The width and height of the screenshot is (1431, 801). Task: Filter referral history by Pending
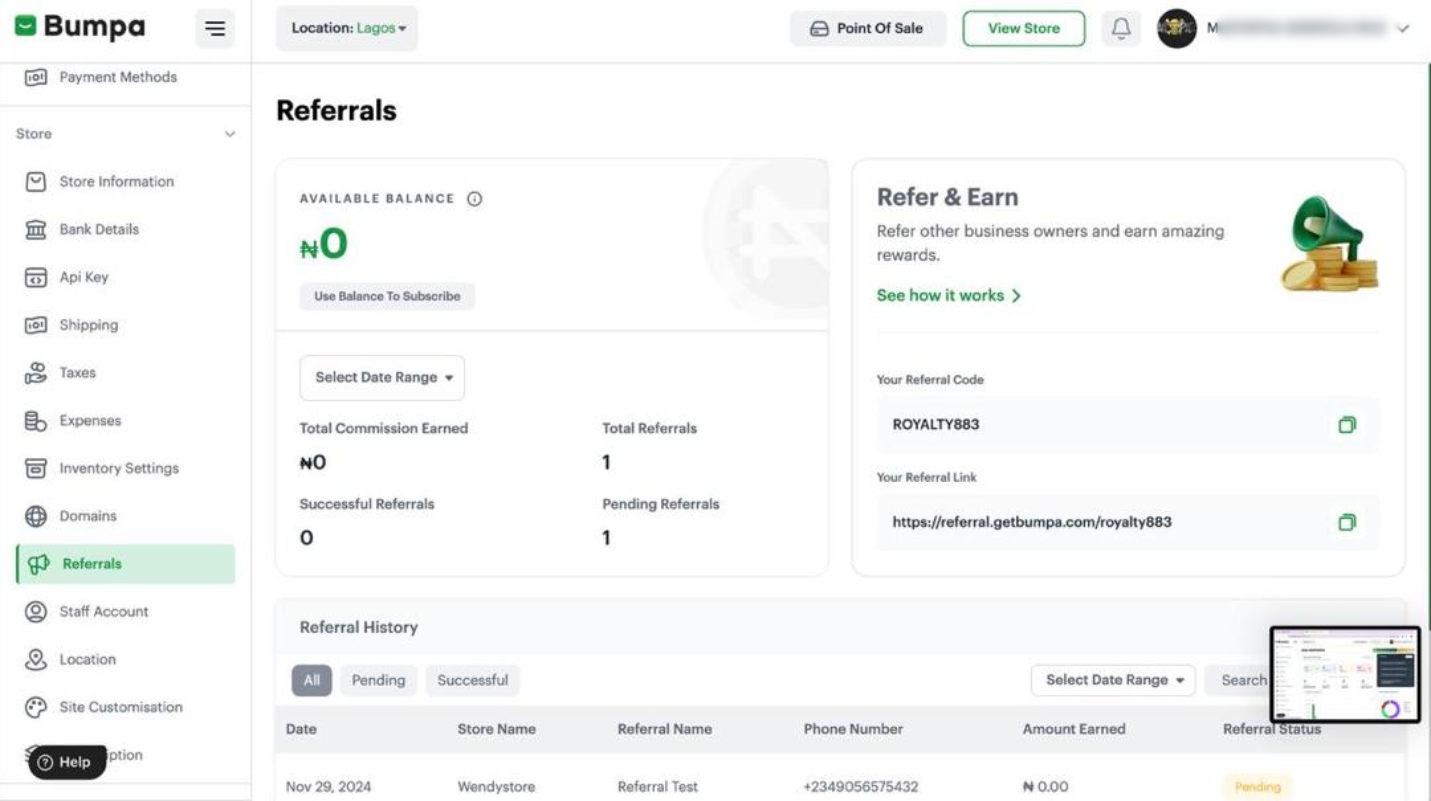click(x=378, y=680)
